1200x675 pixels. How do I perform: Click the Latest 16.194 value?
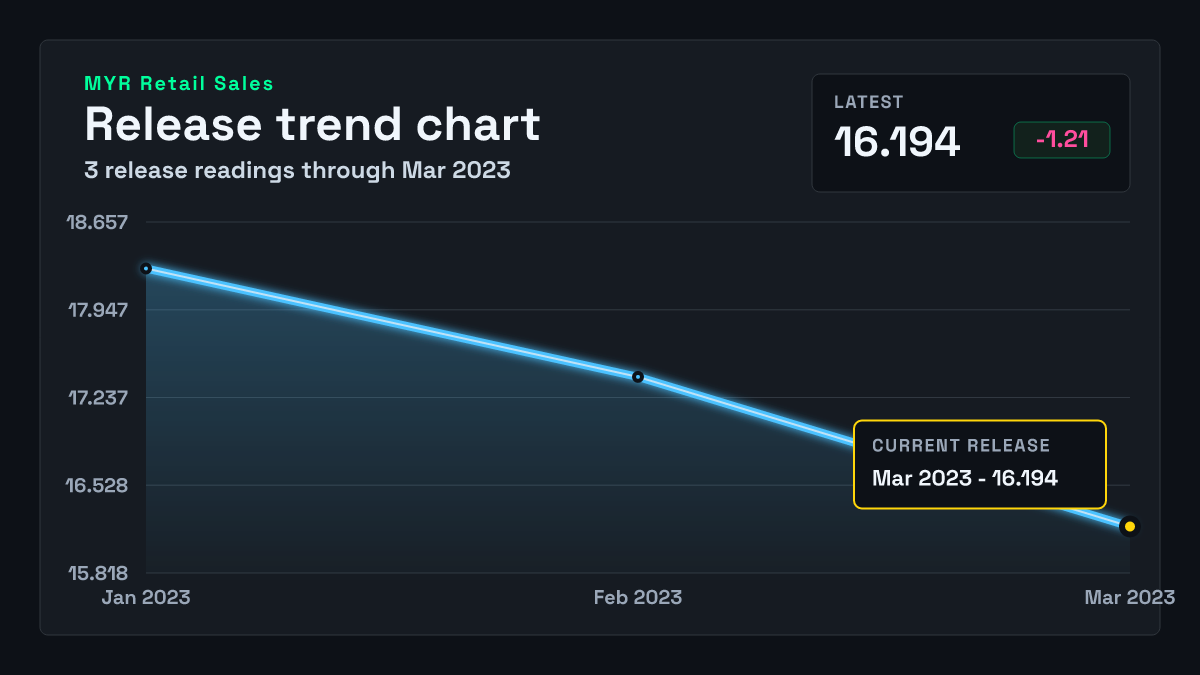click(897, 142)
